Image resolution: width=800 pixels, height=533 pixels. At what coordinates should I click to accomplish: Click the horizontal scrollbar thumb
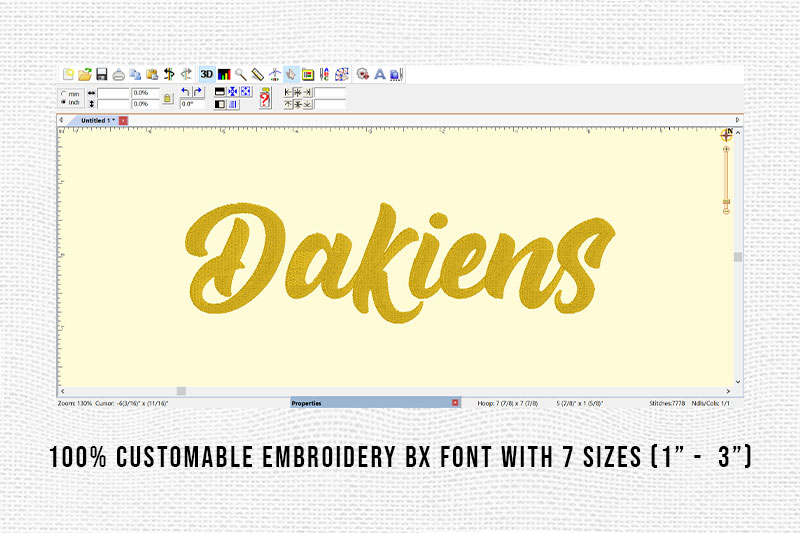(x=181, y=391)
